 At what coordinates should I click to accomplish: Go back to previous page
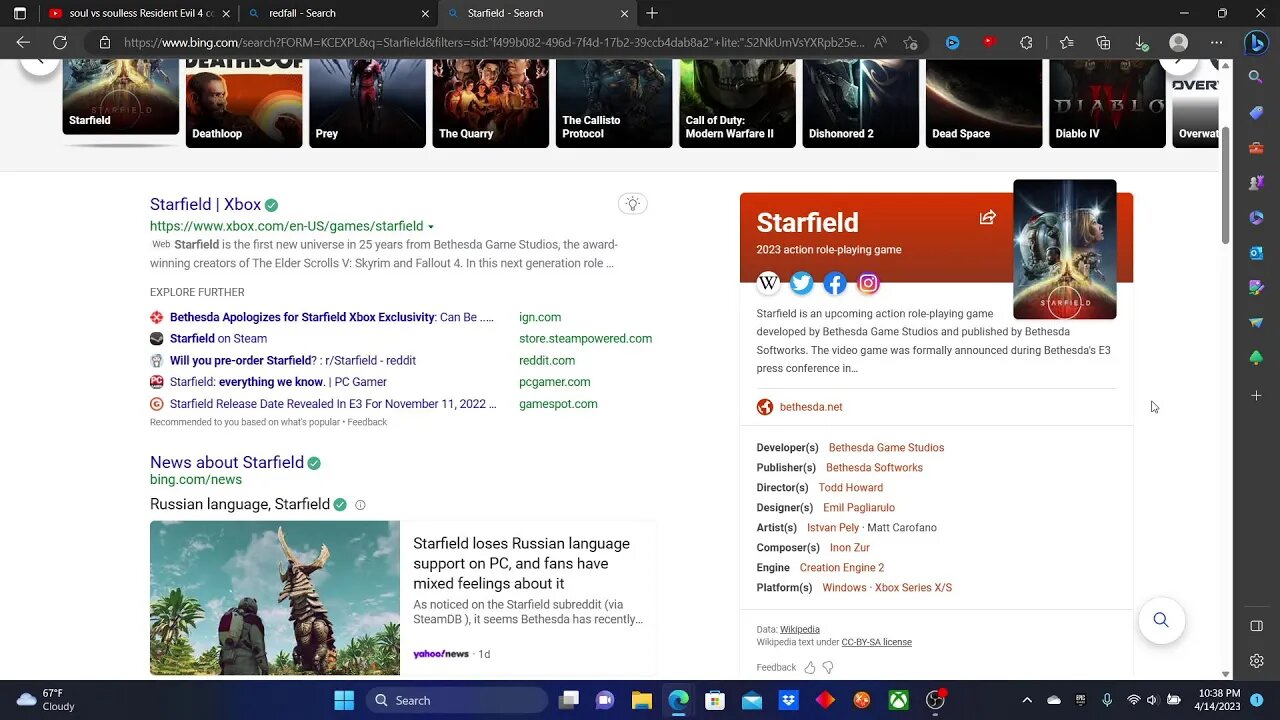pos(23,43)
